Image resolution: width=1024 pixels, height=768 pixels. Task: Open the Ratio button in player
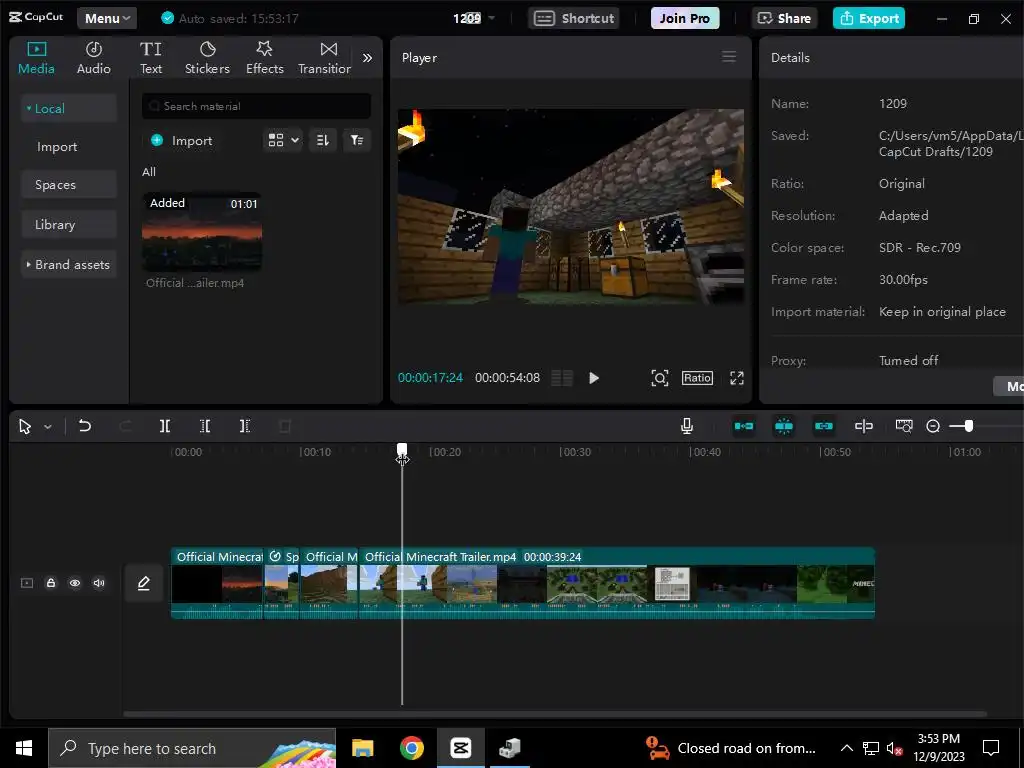pyautogui.click(x=697, y=378)
